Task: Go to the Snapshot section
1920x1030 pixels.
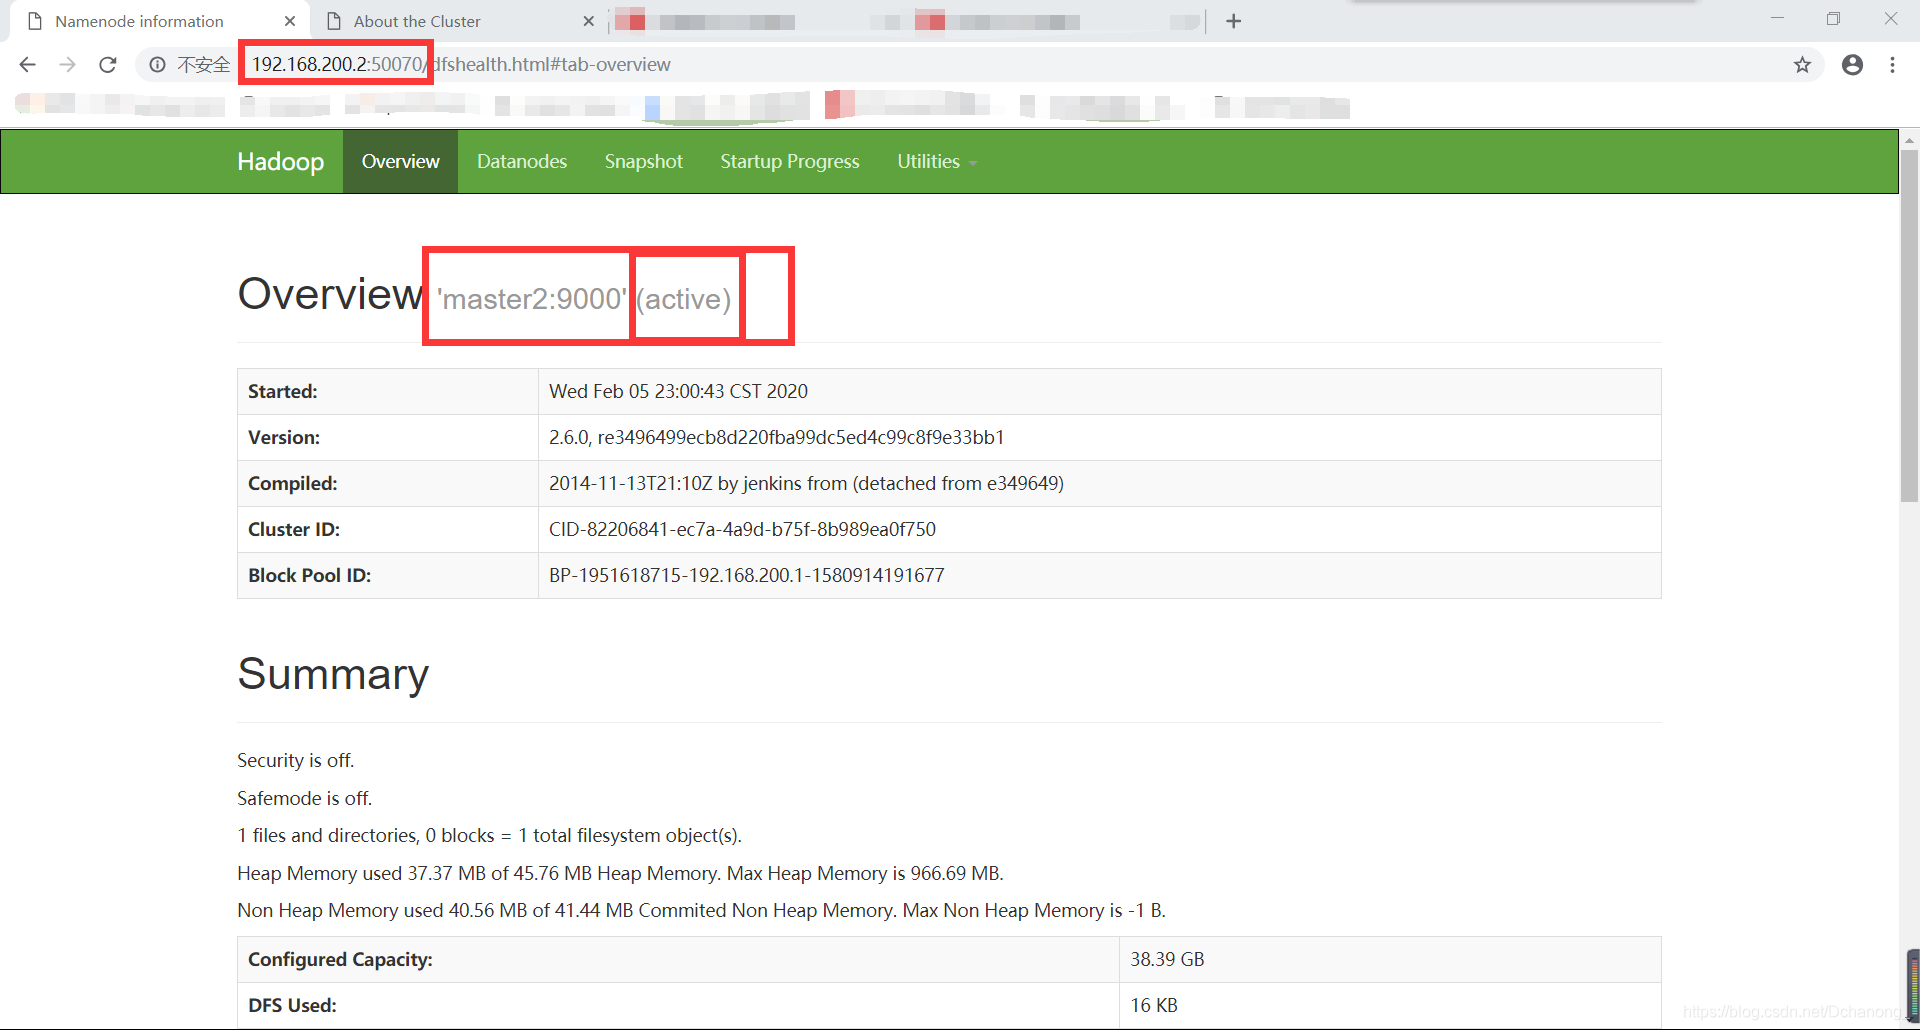Action: click(643, 161)
